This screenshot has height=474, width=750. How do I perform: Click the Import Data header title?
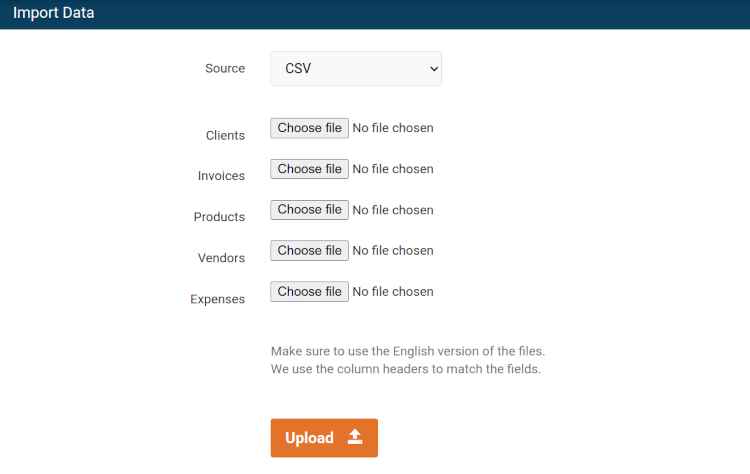(x=54, y=13)
